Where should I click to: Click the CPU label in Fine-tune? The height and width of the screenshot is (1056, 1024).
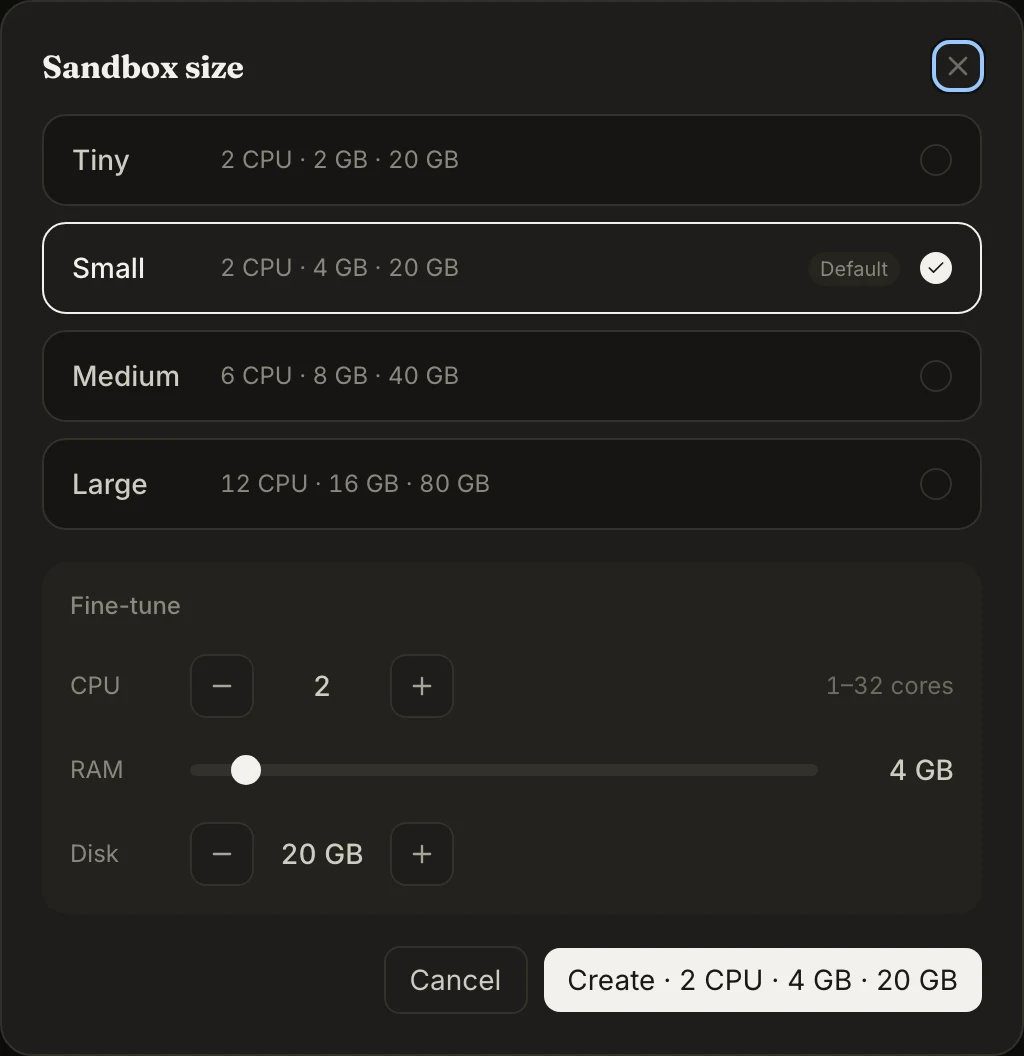[95, 686]
